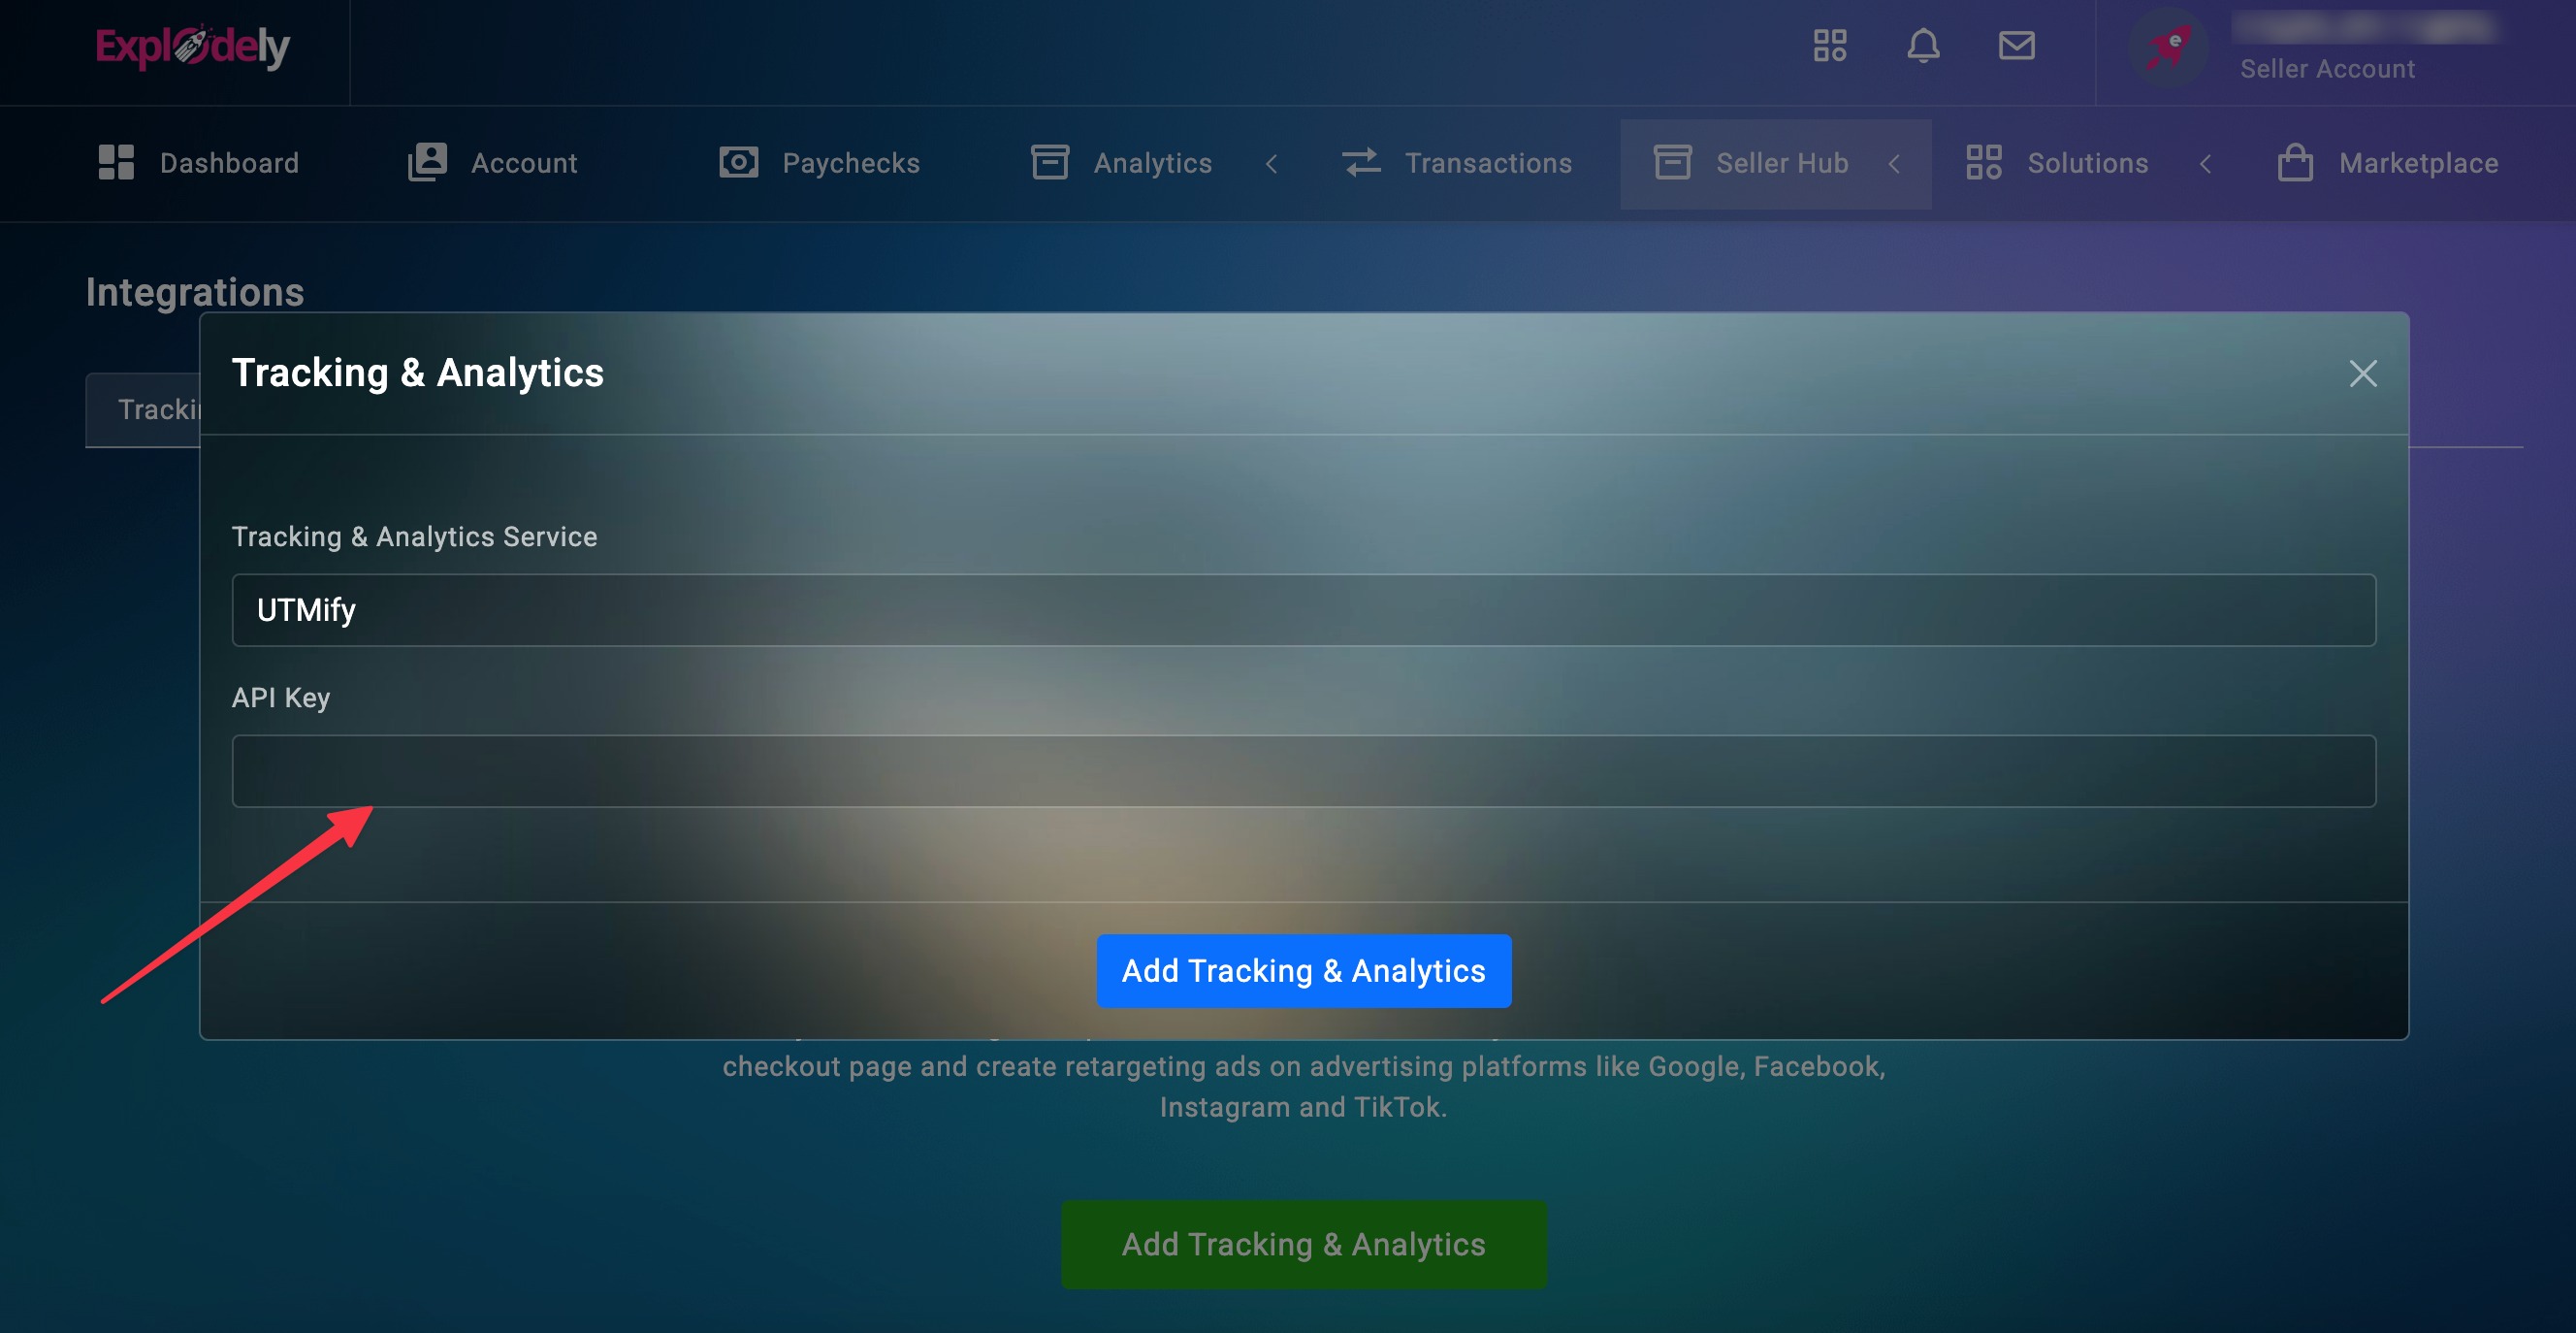Click the Solutions grid icon
The image size is (2576, 1333).
tap(1984, 163)
